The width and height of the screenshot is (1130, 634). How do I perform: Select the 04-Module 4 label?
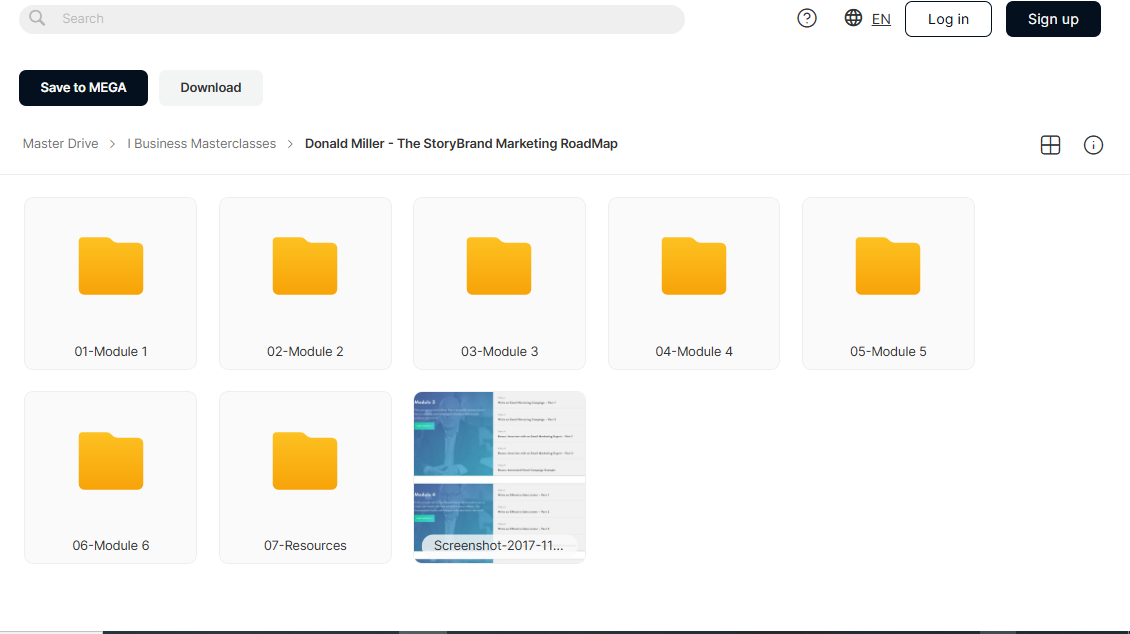pos(694,352)
